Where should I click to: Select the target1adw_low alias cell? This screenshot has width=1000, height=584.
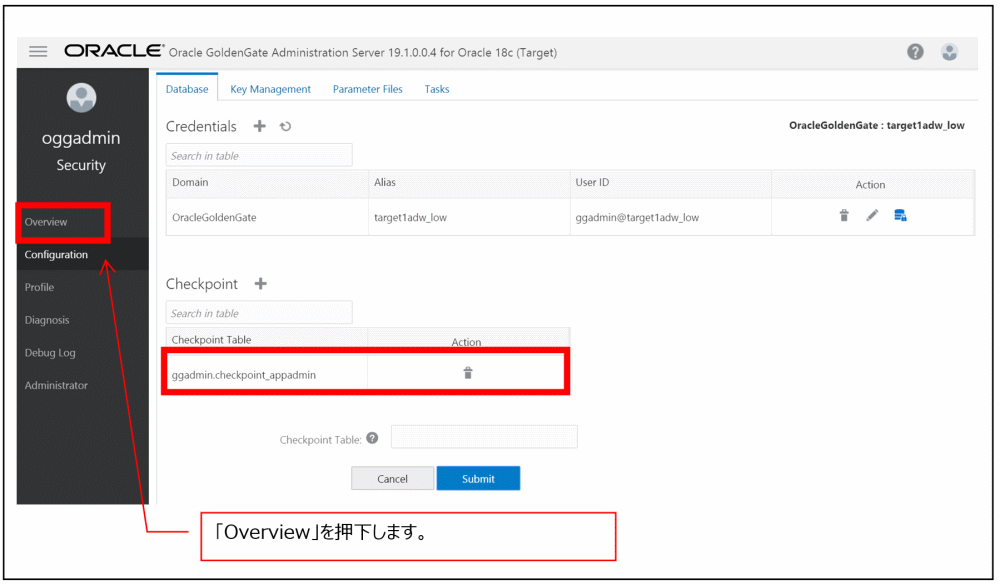coord(469,217)
